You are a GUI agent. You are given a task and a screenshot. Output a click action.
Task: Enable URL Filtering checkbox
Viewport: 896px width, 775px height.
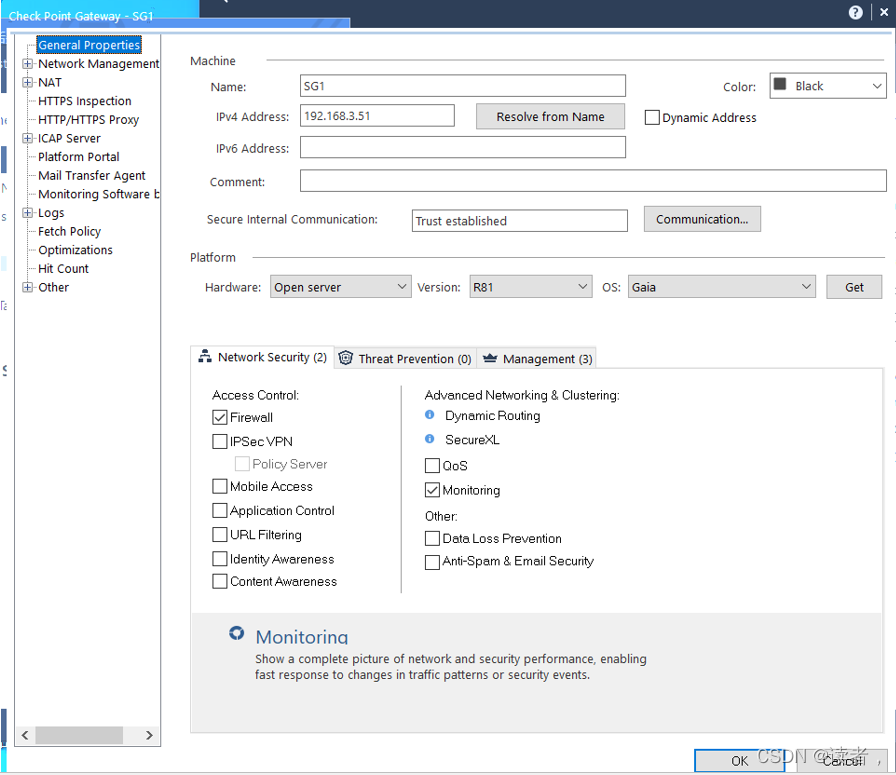(219, 534)
